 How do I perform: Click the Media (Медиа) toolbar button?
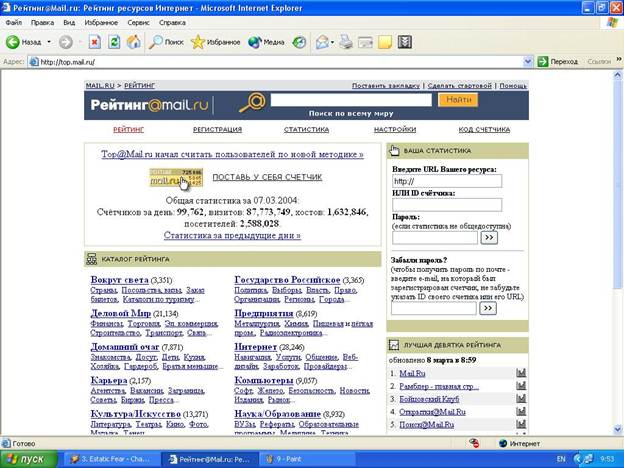coord(266,42)
